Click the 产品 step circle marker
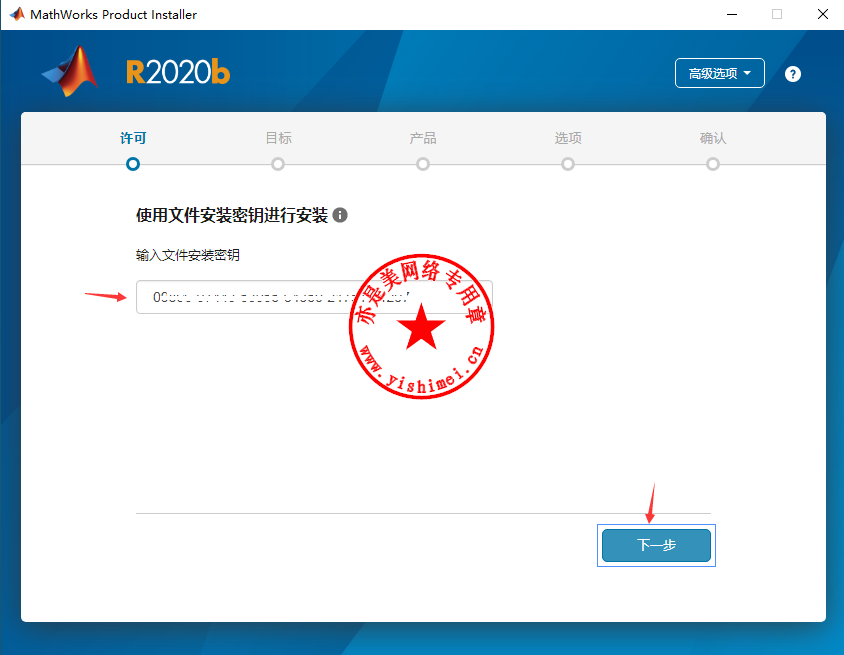 pos(423,164)
